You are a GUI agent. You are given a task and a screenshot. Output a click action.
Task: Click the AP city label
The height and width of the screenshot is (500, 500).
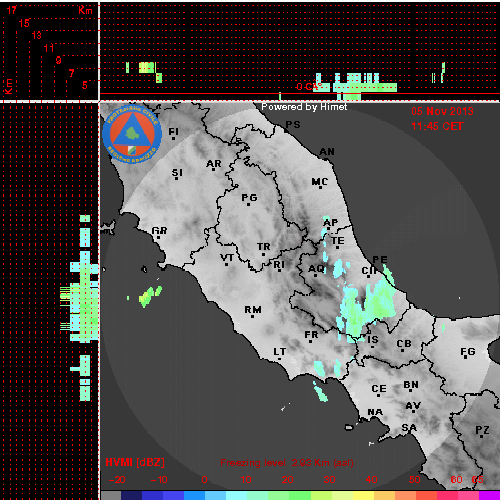(x=331, y=223)
